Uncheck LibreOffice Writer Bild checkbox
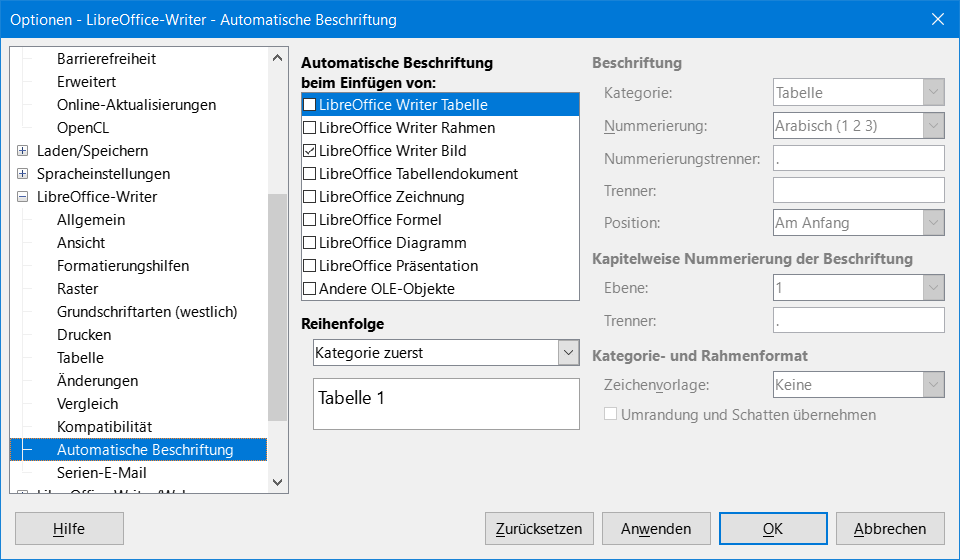The height and width of the screenshot is (560, 960). pyautogui.click(x=310, y=151)
